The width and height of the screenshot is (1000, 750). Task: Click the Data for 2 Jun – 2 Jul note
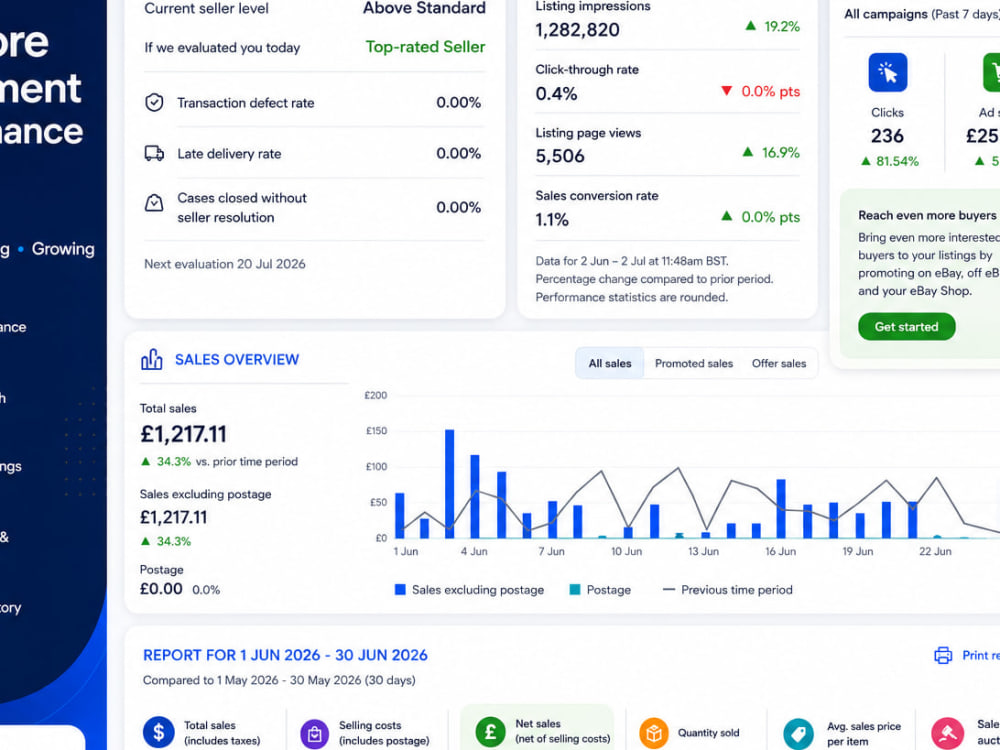631,261
